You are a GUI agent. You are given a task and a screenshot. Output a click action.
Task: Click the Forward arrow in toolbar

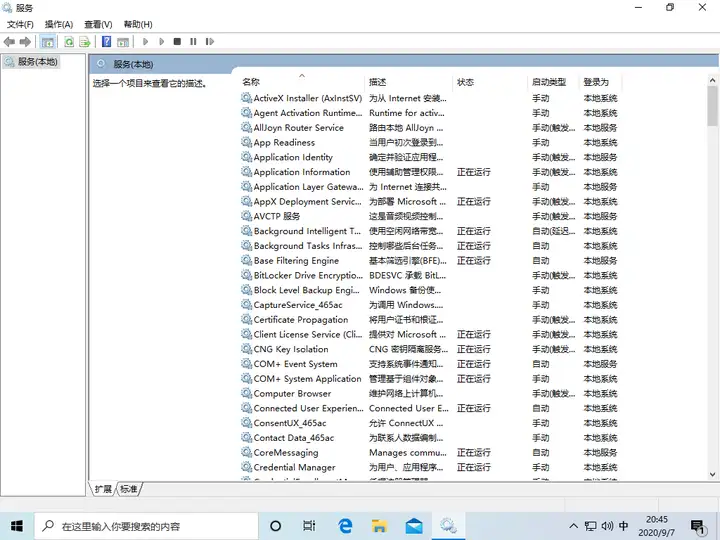25,42
